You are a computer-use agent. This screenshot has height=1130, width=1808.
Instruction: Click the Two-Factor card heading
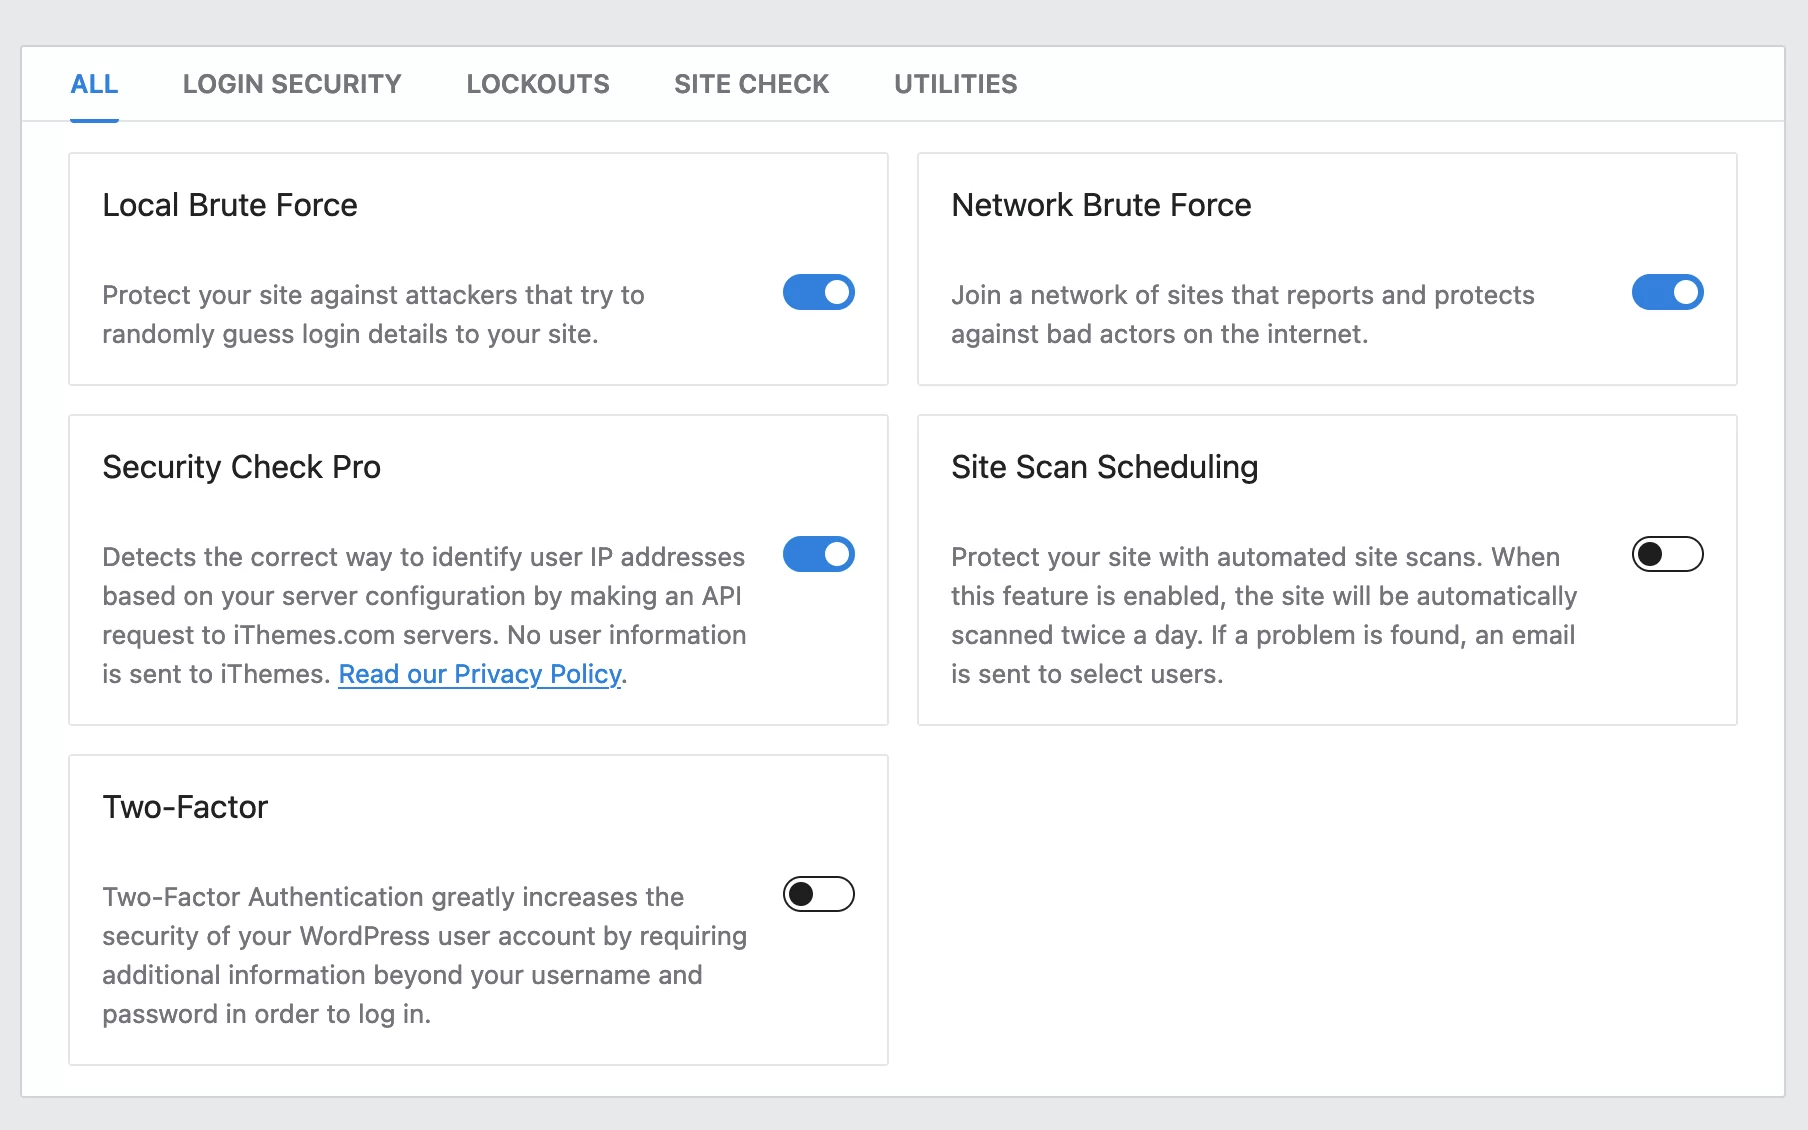185,807
